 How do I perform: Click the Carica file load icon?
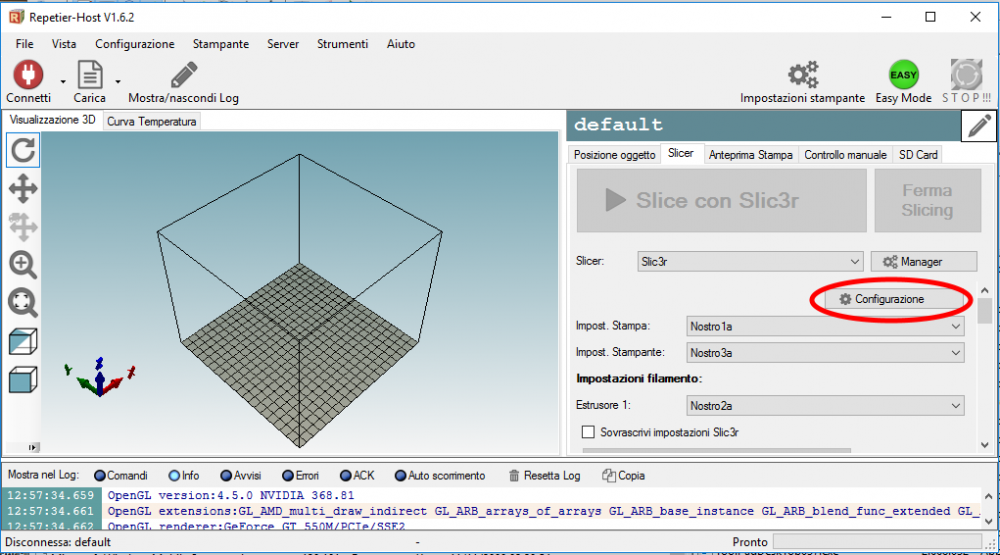click(x=90, y=76)
